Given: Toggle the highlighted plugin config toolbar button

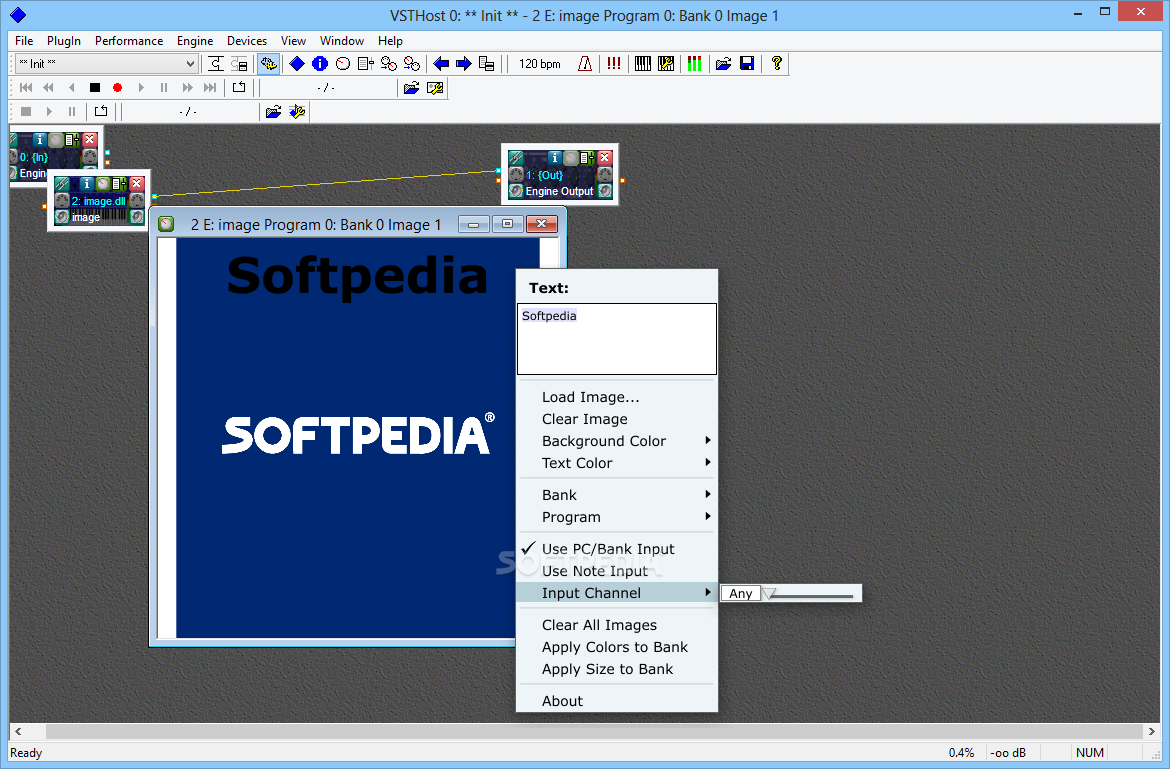Looking at the screenshot, I should [269, 63].
